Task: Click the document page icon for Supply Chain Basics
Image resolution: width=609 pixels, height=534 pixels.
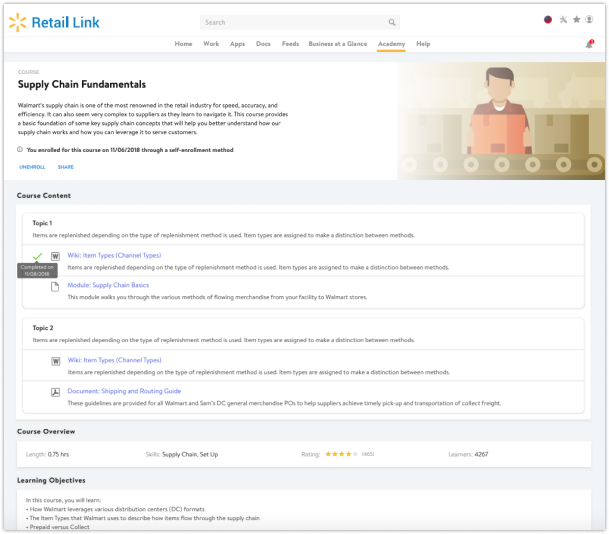Action: coord(55,287)
